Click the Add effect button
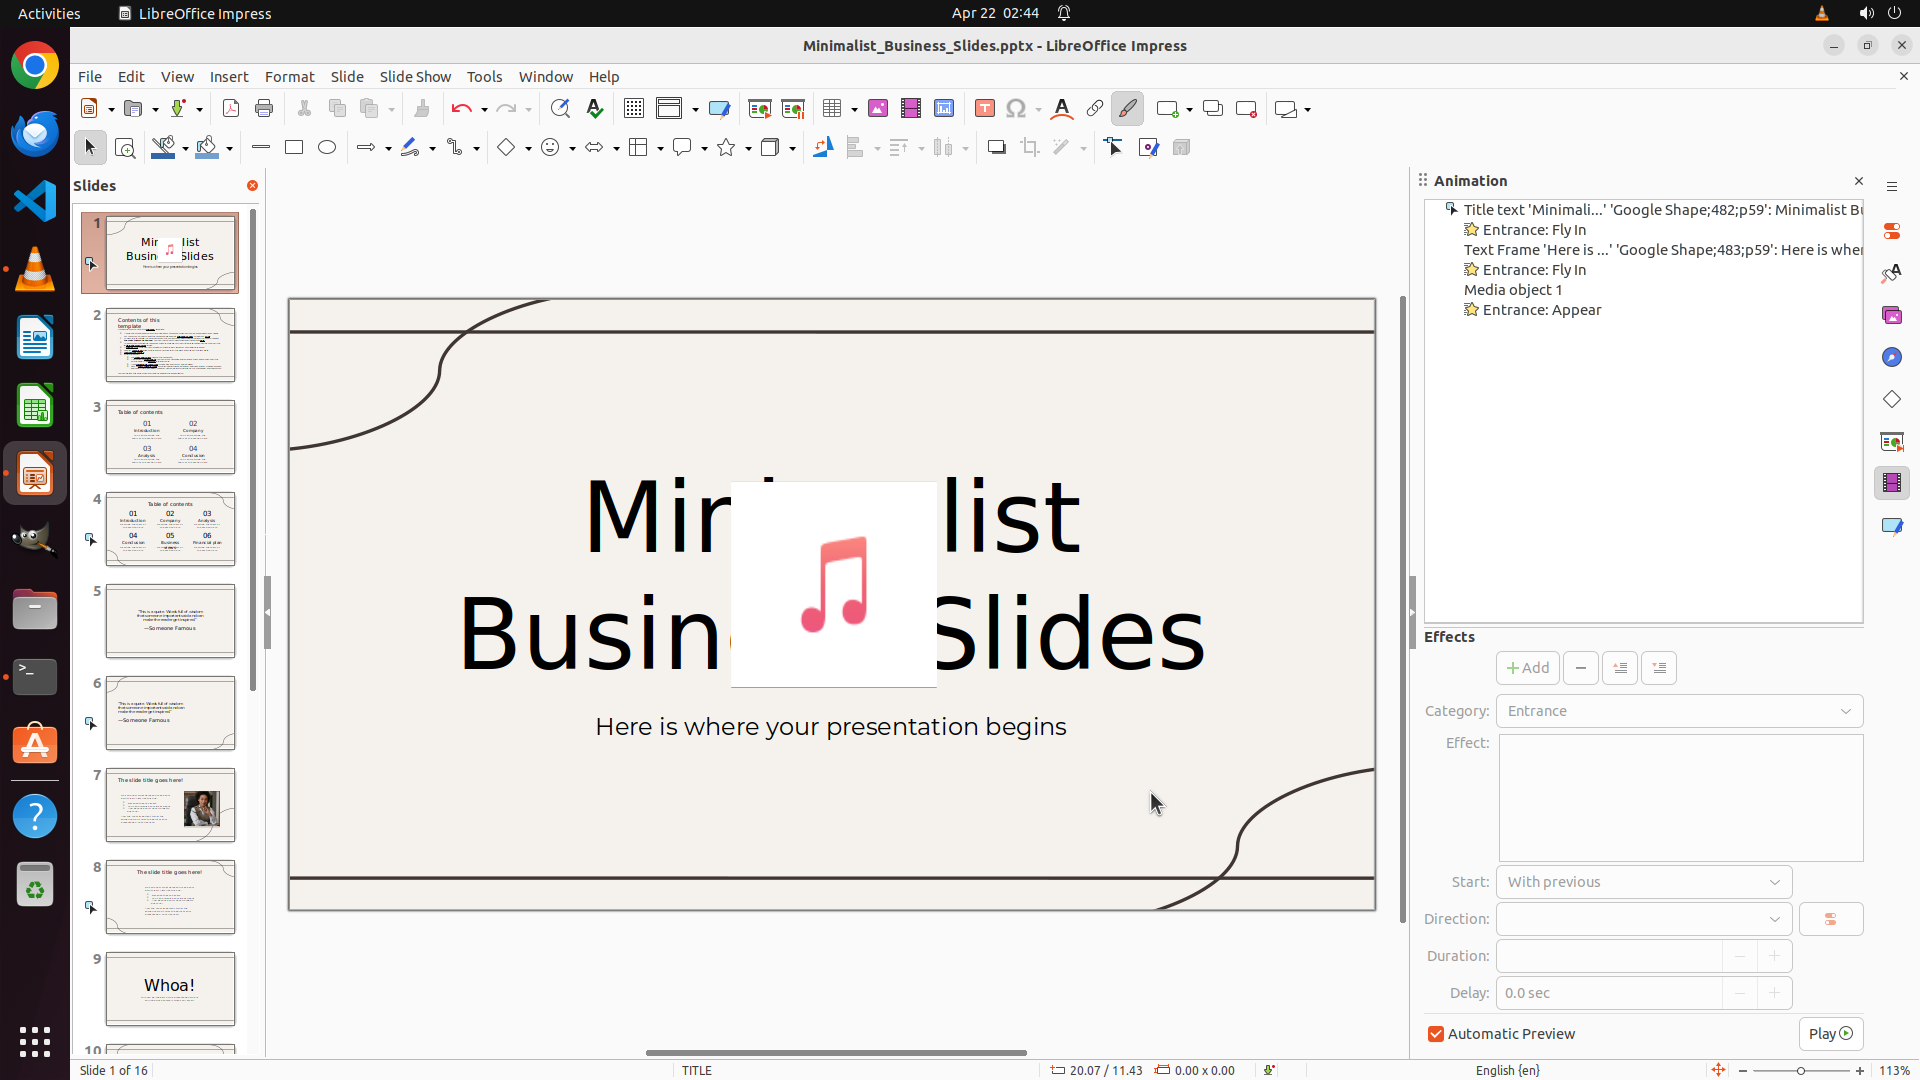The image size is (1920, 1080). (1527, 668)
